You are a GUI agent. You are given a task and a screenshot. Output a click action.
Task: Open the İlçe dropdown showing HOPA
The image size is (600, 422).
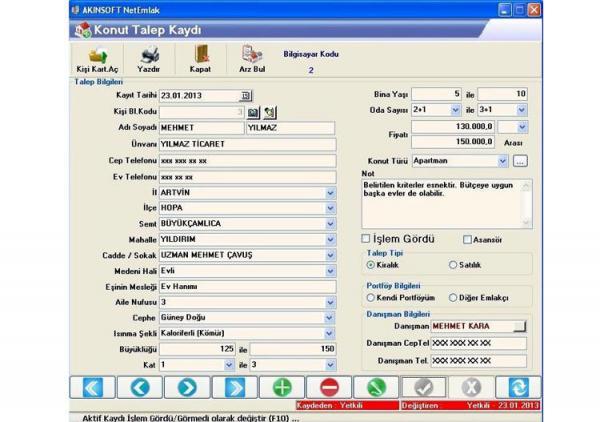pos(330,208)
